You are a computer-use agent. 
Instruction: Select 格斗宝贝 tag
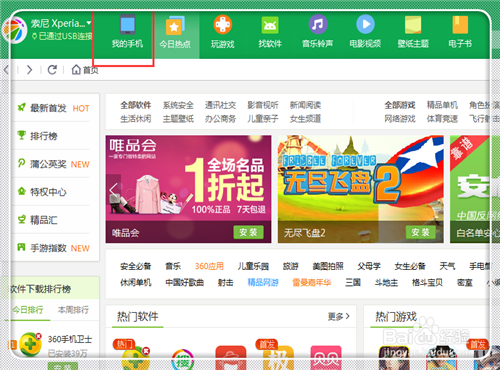427,283
